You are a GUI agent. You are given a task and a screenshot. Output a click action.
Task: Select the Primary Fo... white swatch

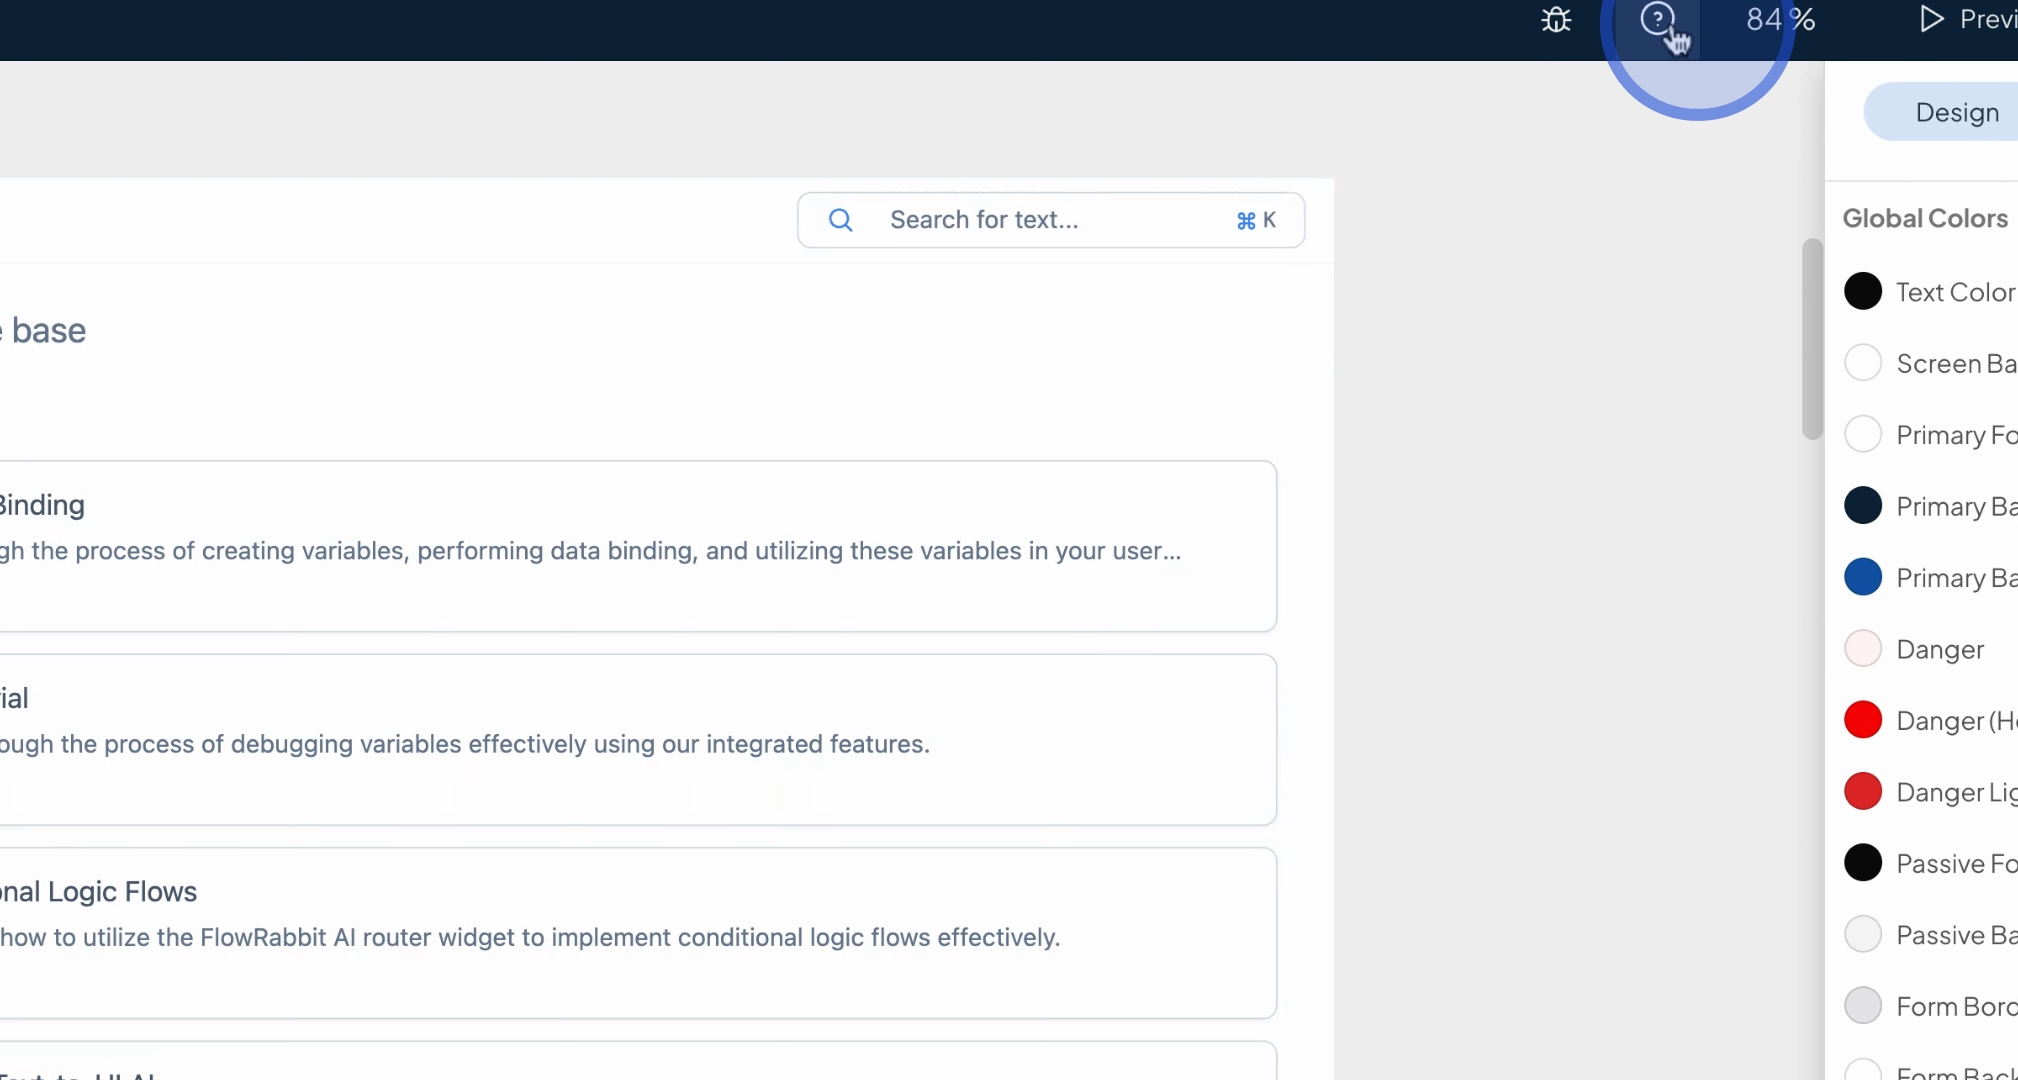click(x=1863, y=434)
